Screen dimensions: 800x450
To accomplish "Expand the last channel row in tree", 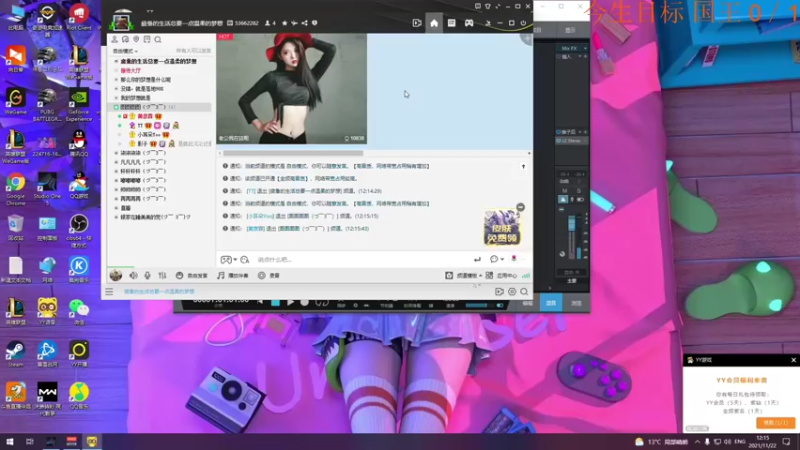I will pyautogui.click(x=116, y=217).
